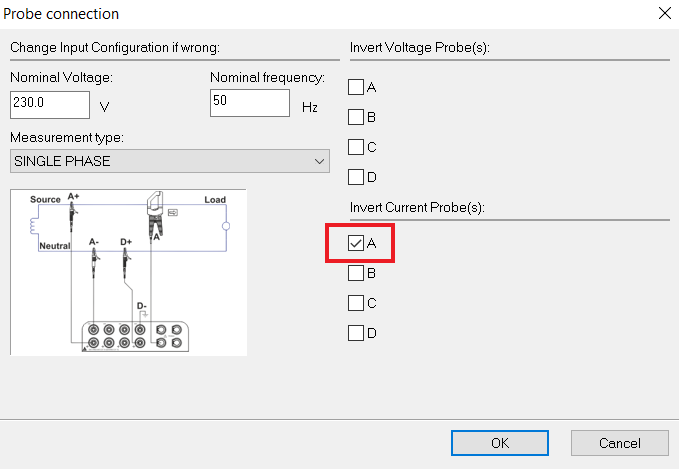Image resolution: width=679 pixels, height=469 pixels.
Task: Click the single phase wiring diagram
Action: (x=129, y=272)
